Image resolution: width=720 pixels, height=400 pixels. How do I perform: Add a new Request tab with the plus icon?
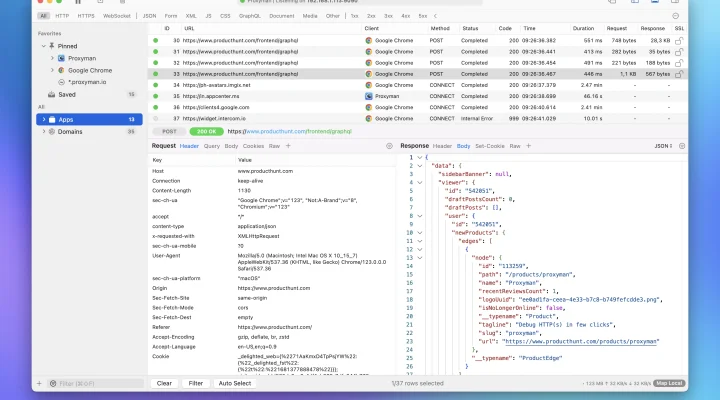[288, 146]
